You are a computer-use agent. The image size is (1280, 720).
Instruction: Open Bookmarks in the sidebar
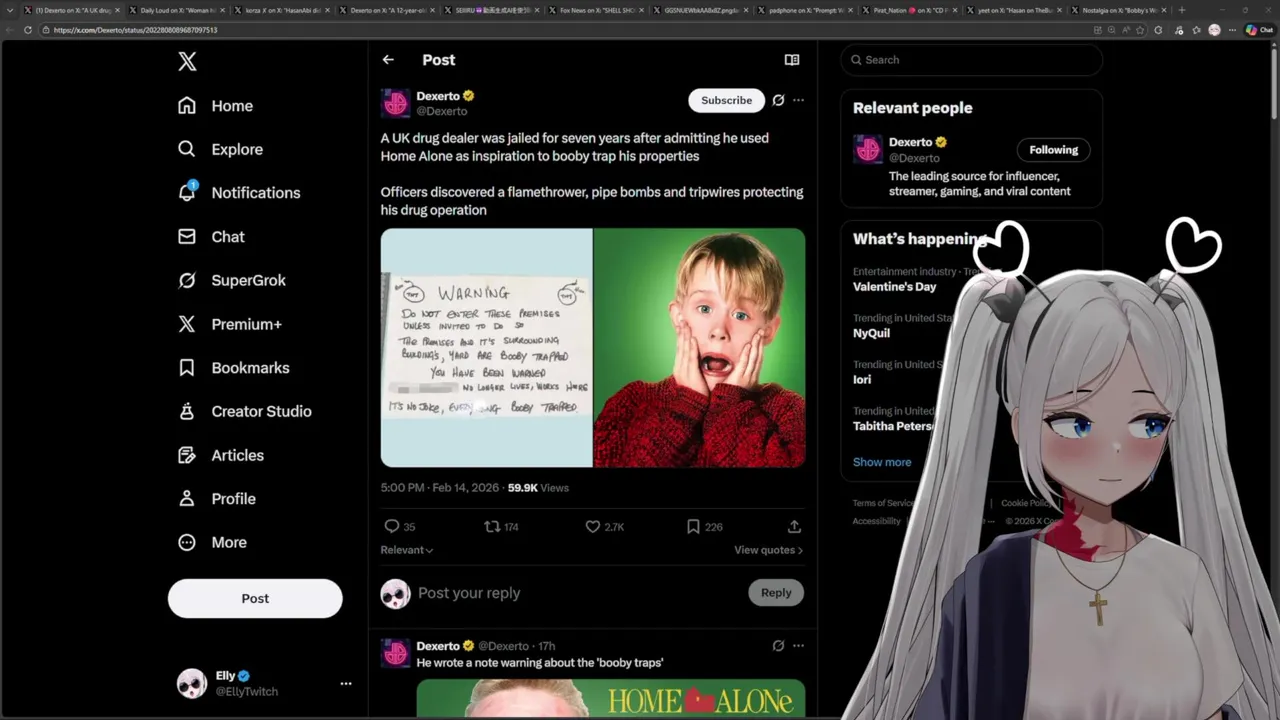point(233,368)
